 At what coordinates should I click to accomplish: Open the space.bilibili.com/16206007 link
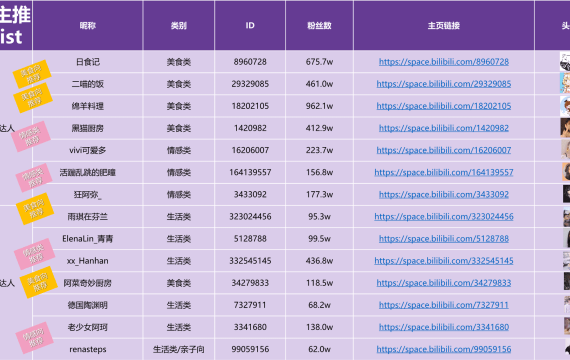tap(443, 150)
